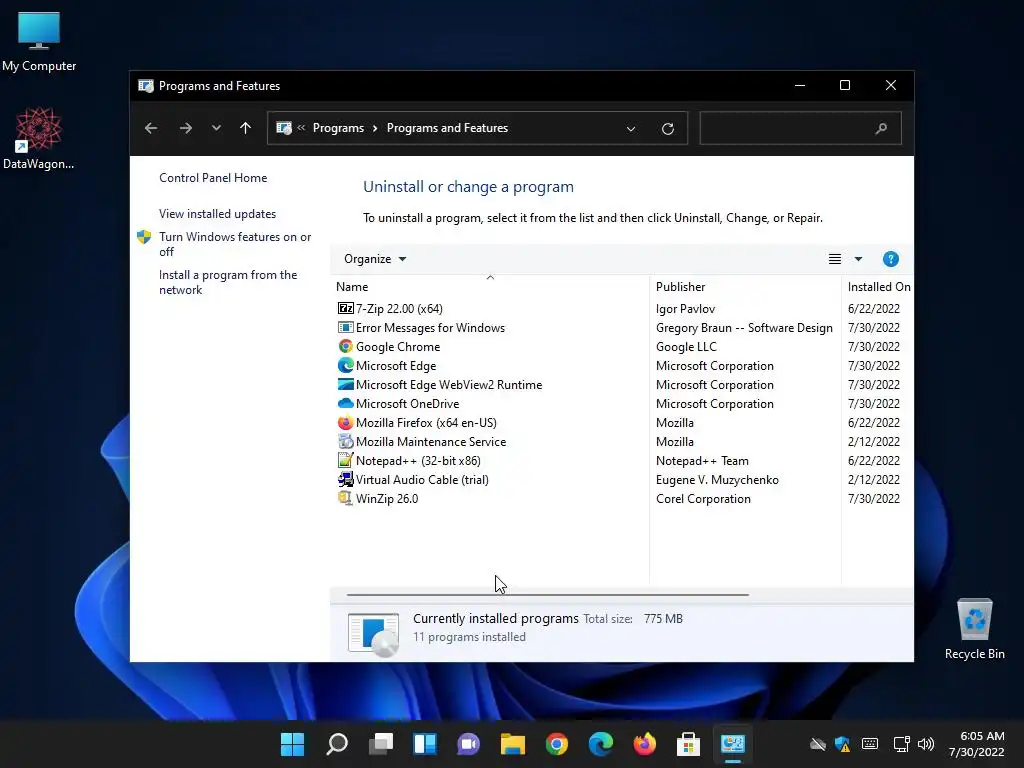
Task: Launch Microsoft Edge from taskbar
Action: point(601,744)
